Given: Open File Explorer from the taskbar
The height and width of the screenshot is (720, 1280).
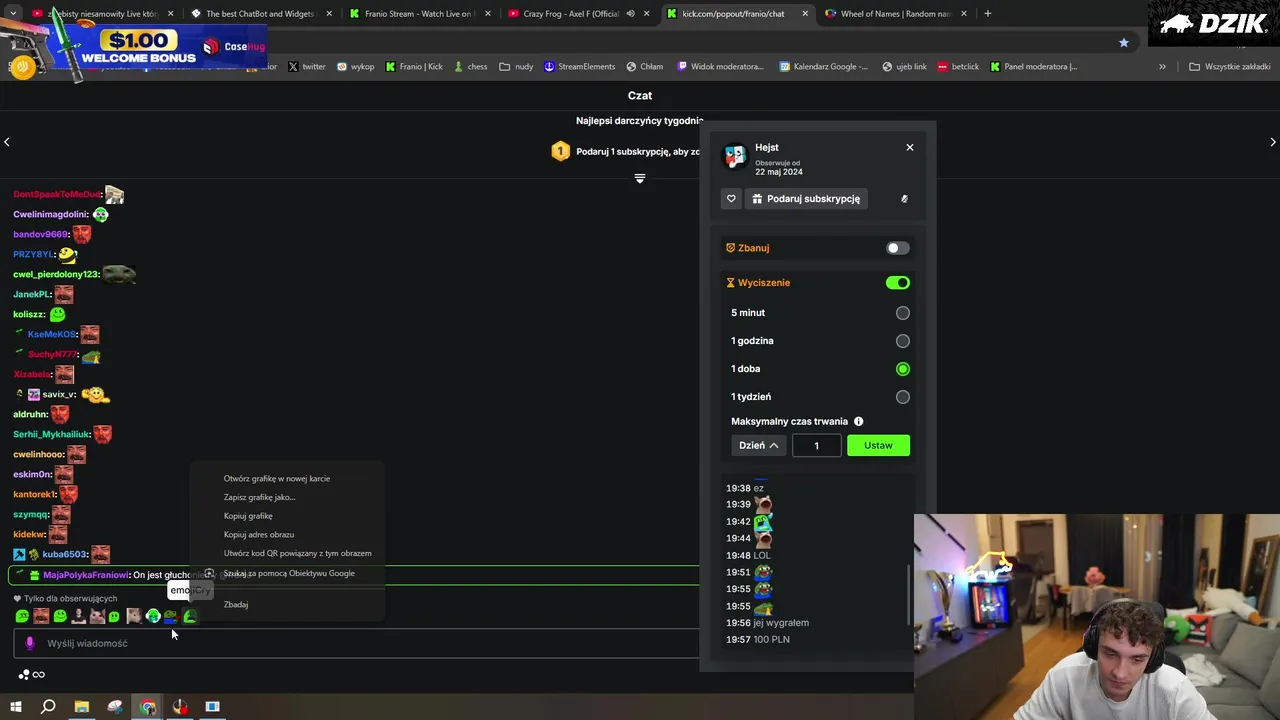Looking at the screenshot, I should pyautogui.click(x=81, y=708).
